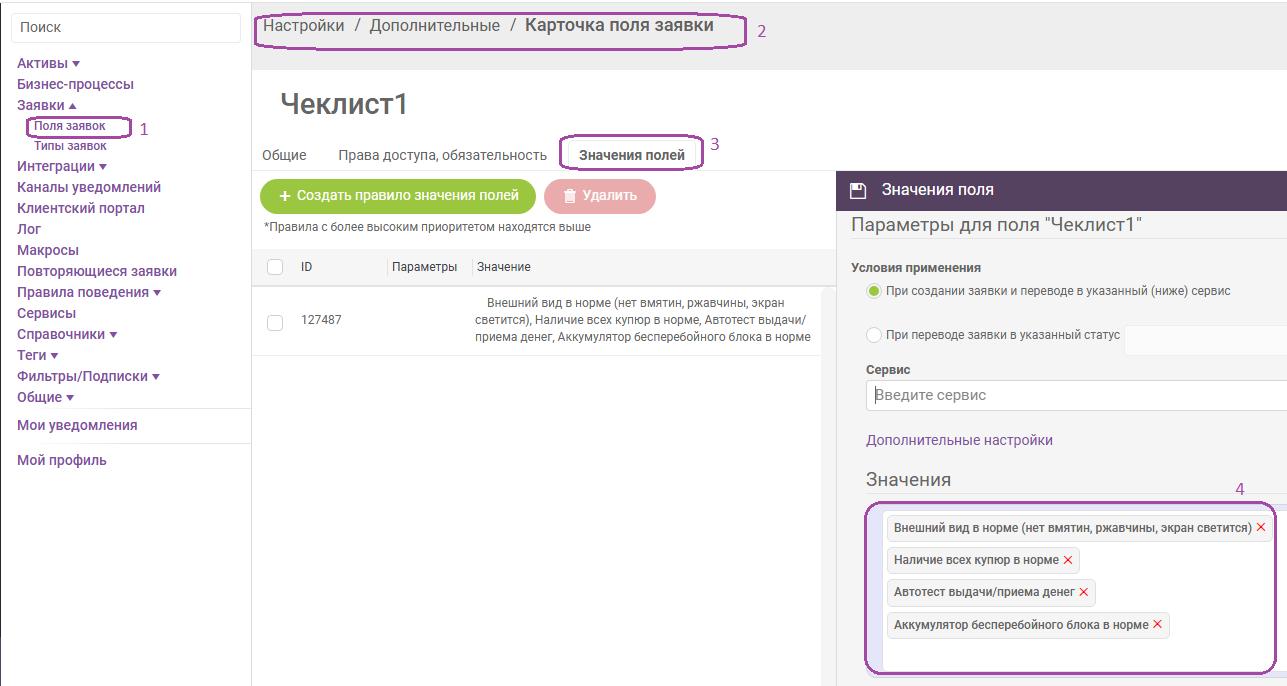
Task: Select 'При переводе заявки в указанный статус' radio
Action: tap(874, 335)
